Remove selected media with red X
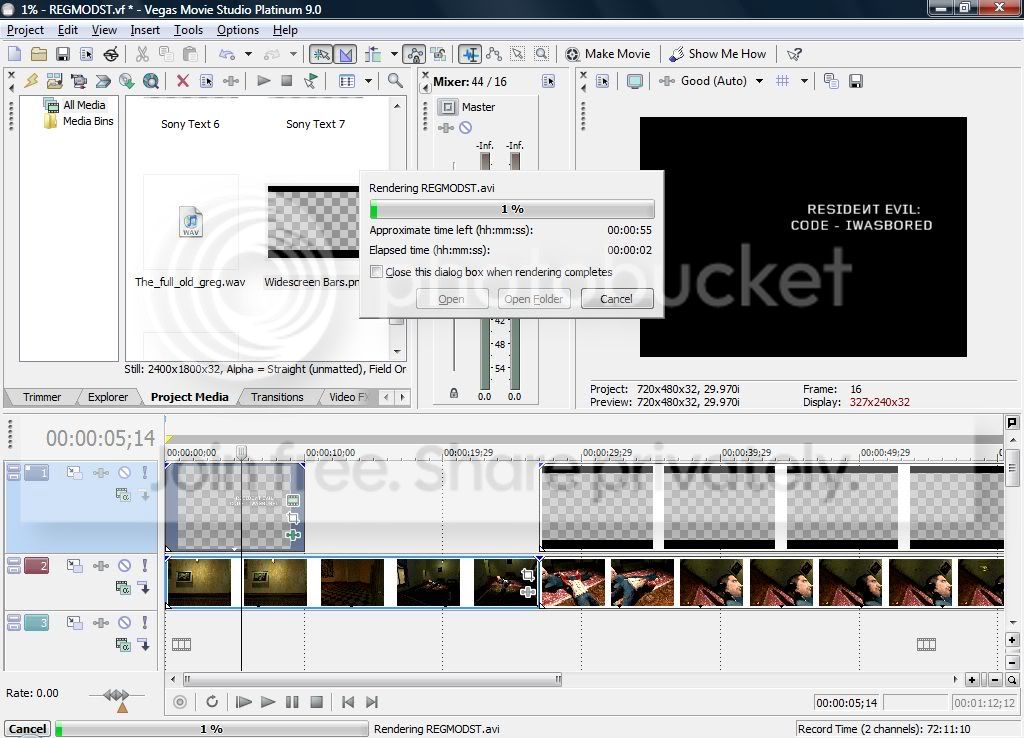The width and height of the screenshot is (1024, 738). point(183,81)
